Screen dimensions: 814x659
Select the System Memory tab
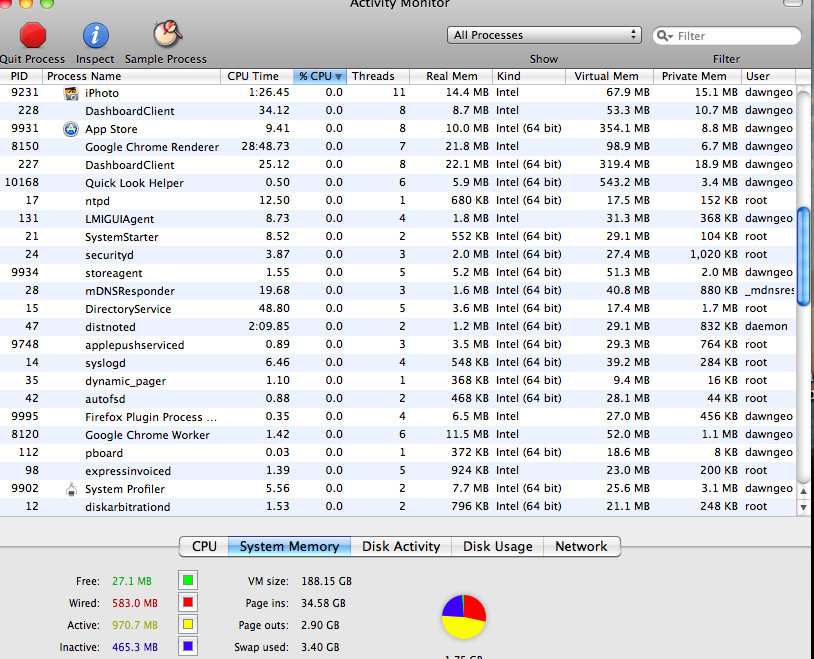click(x=289, y=546)
